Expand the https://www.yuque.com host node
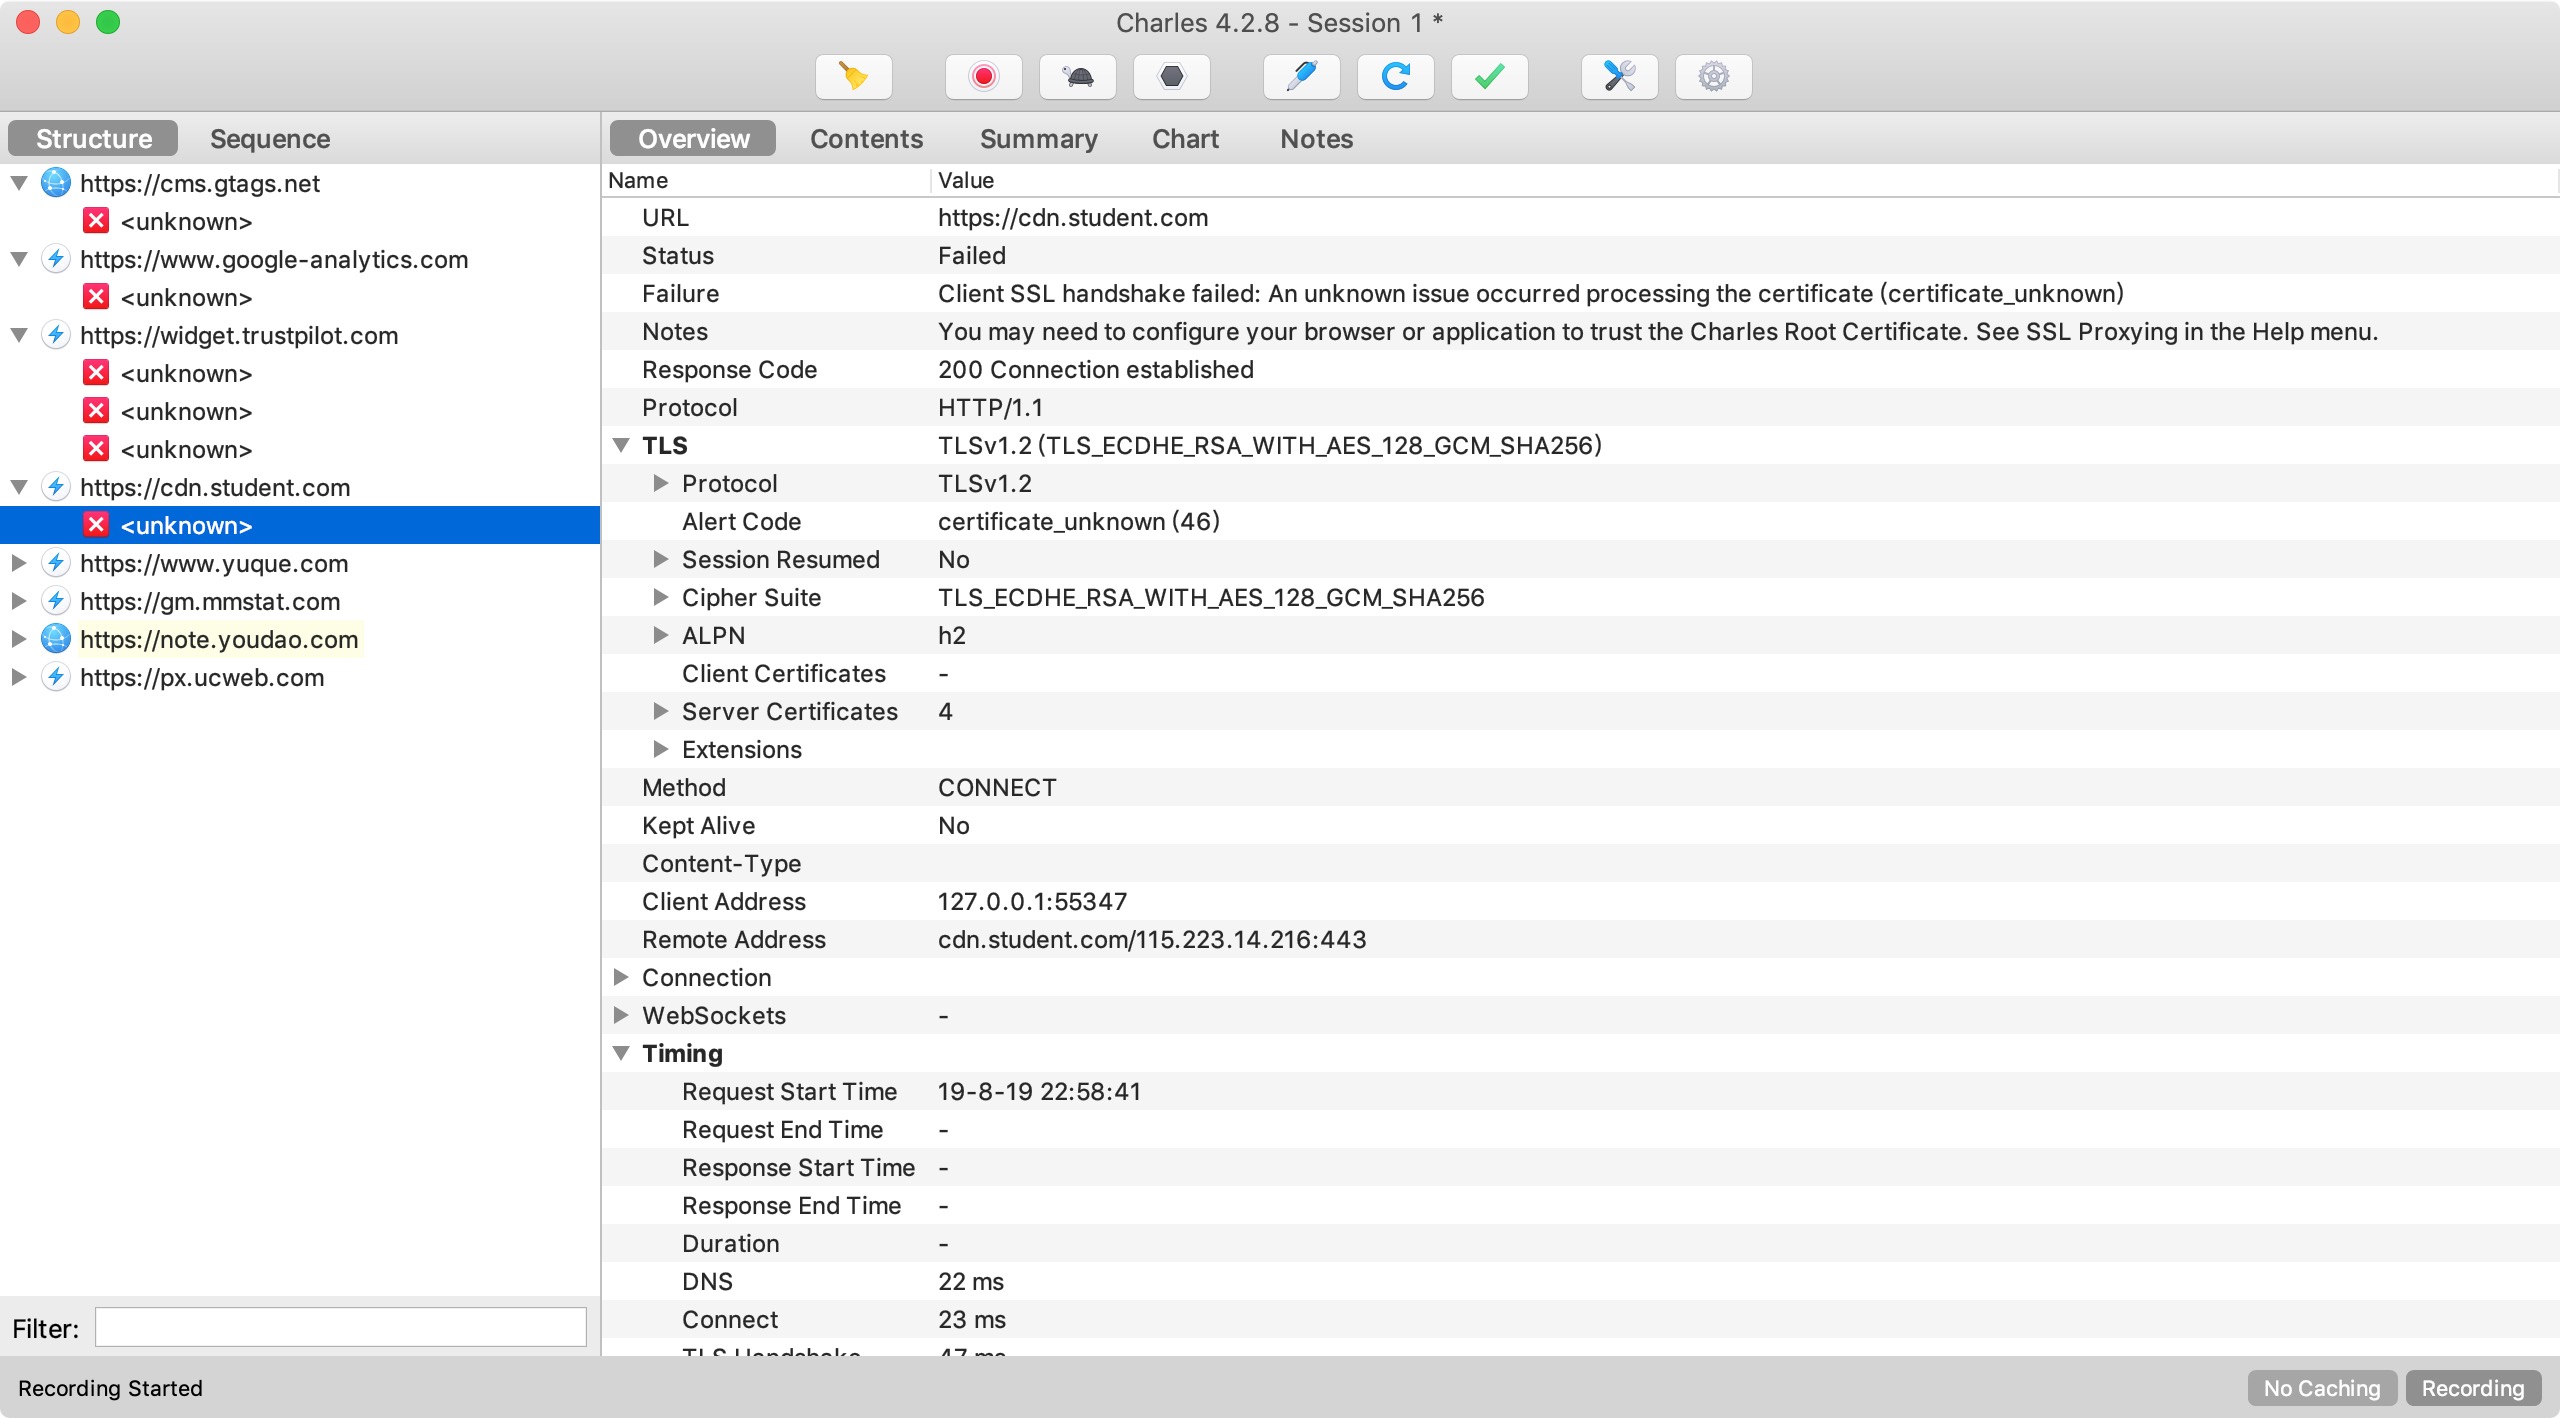The image size is (2560, 1418). 19,563
